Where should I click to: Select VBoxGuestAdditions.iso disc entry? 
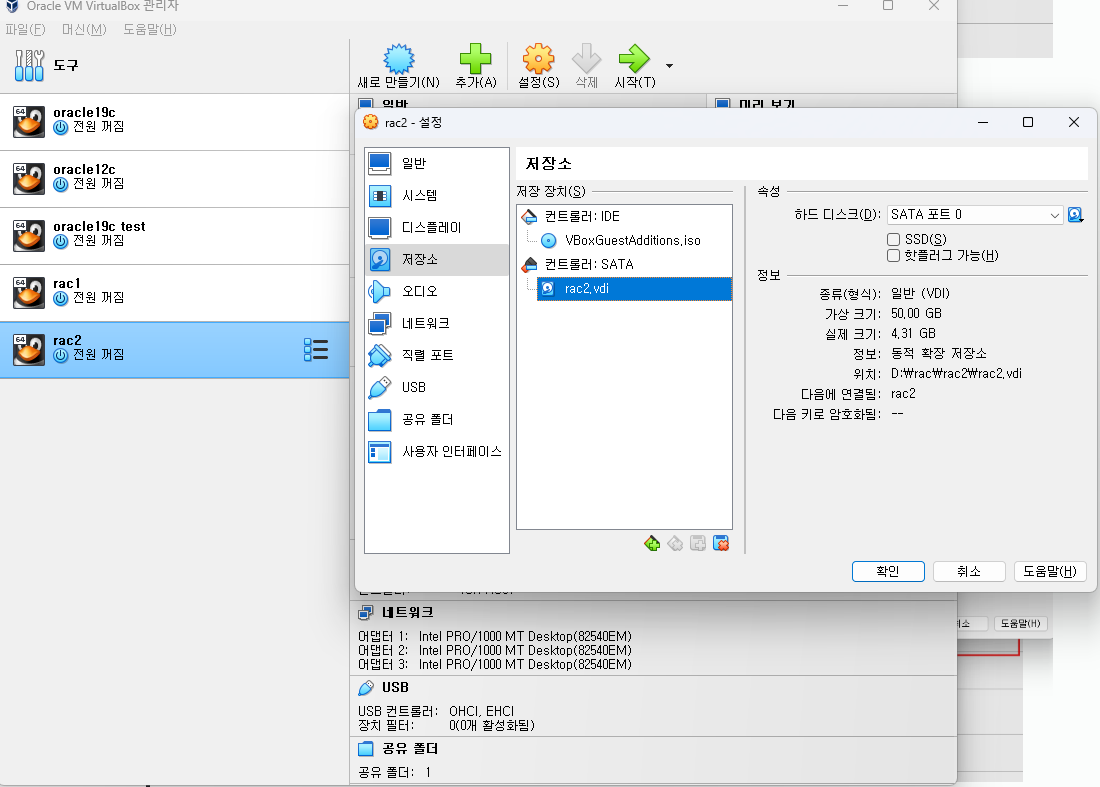pos(633,241)
